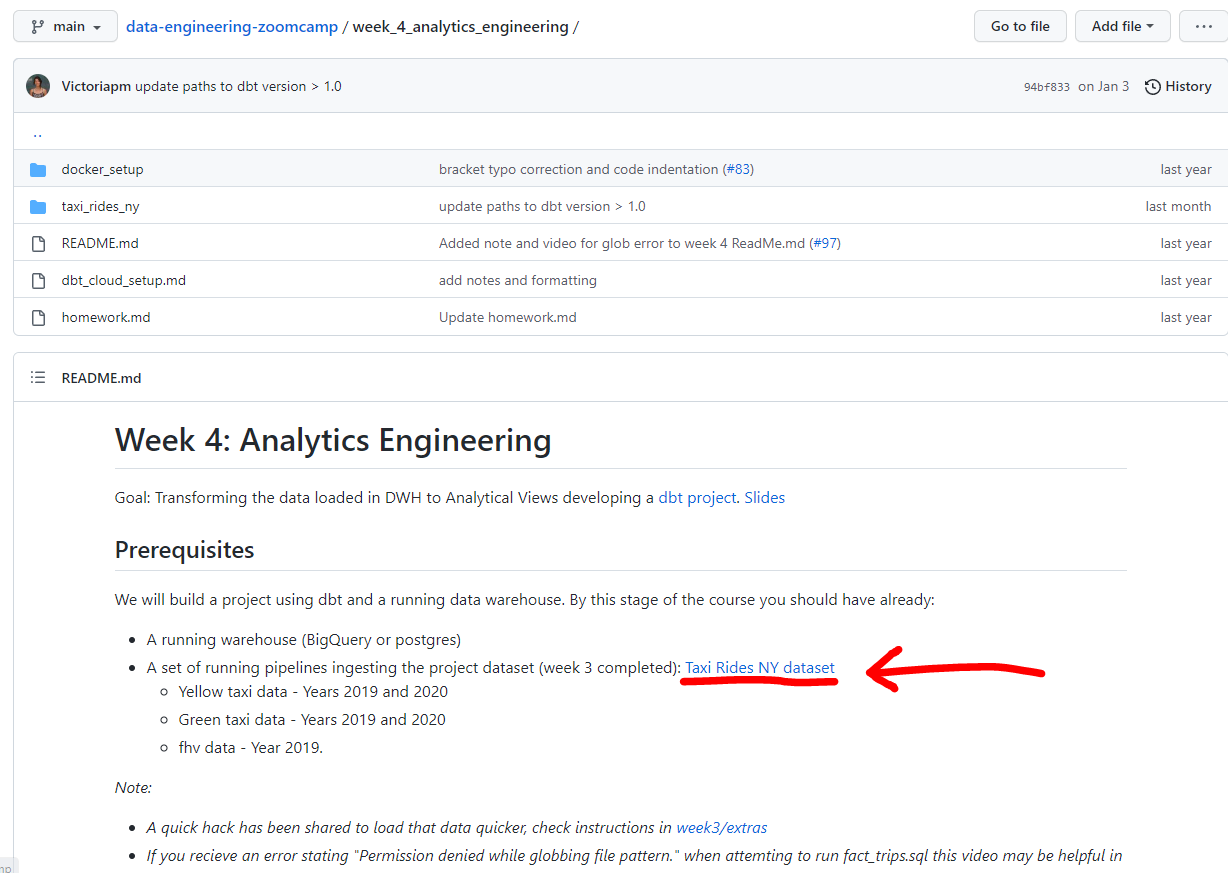Viewport: 1228px width, 873px height.
Task: Open the README table of contents icon
Action: coord(36,377)
